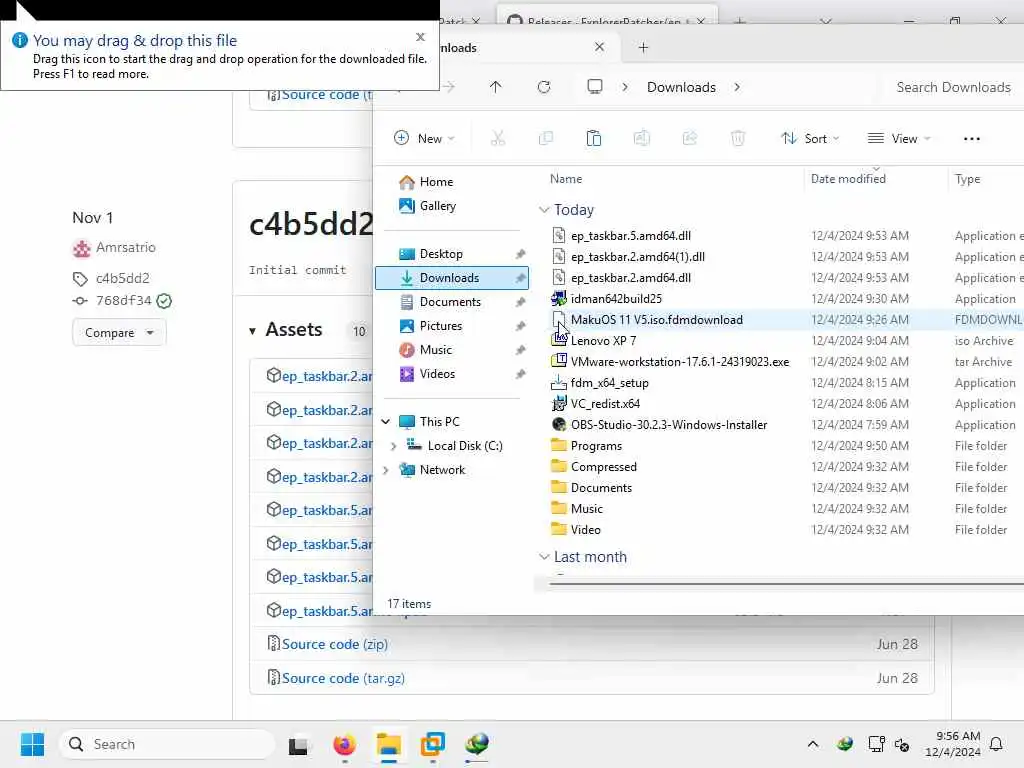Click the c4b5dd2 tag link
The image size is (1024, 768).
pos(122,278)
